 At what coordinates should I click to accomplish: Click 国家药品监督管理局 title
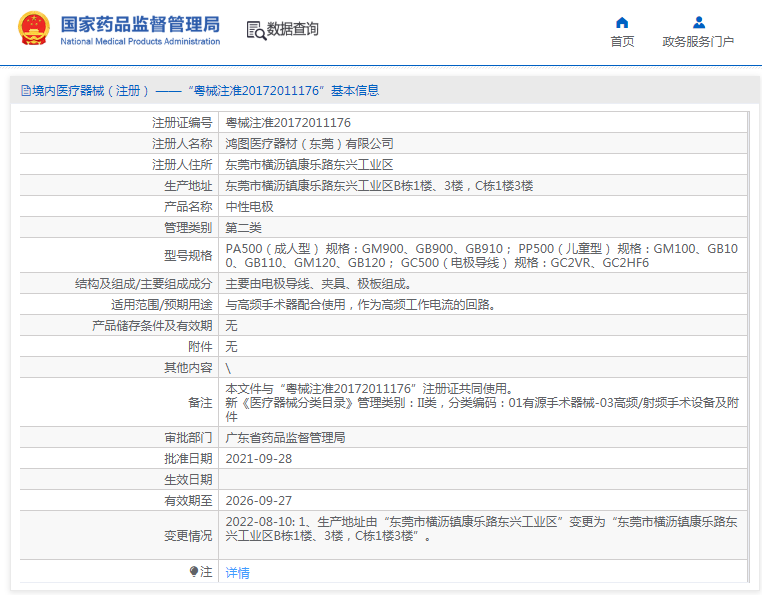pyautogui.click(x=140, y=24)
